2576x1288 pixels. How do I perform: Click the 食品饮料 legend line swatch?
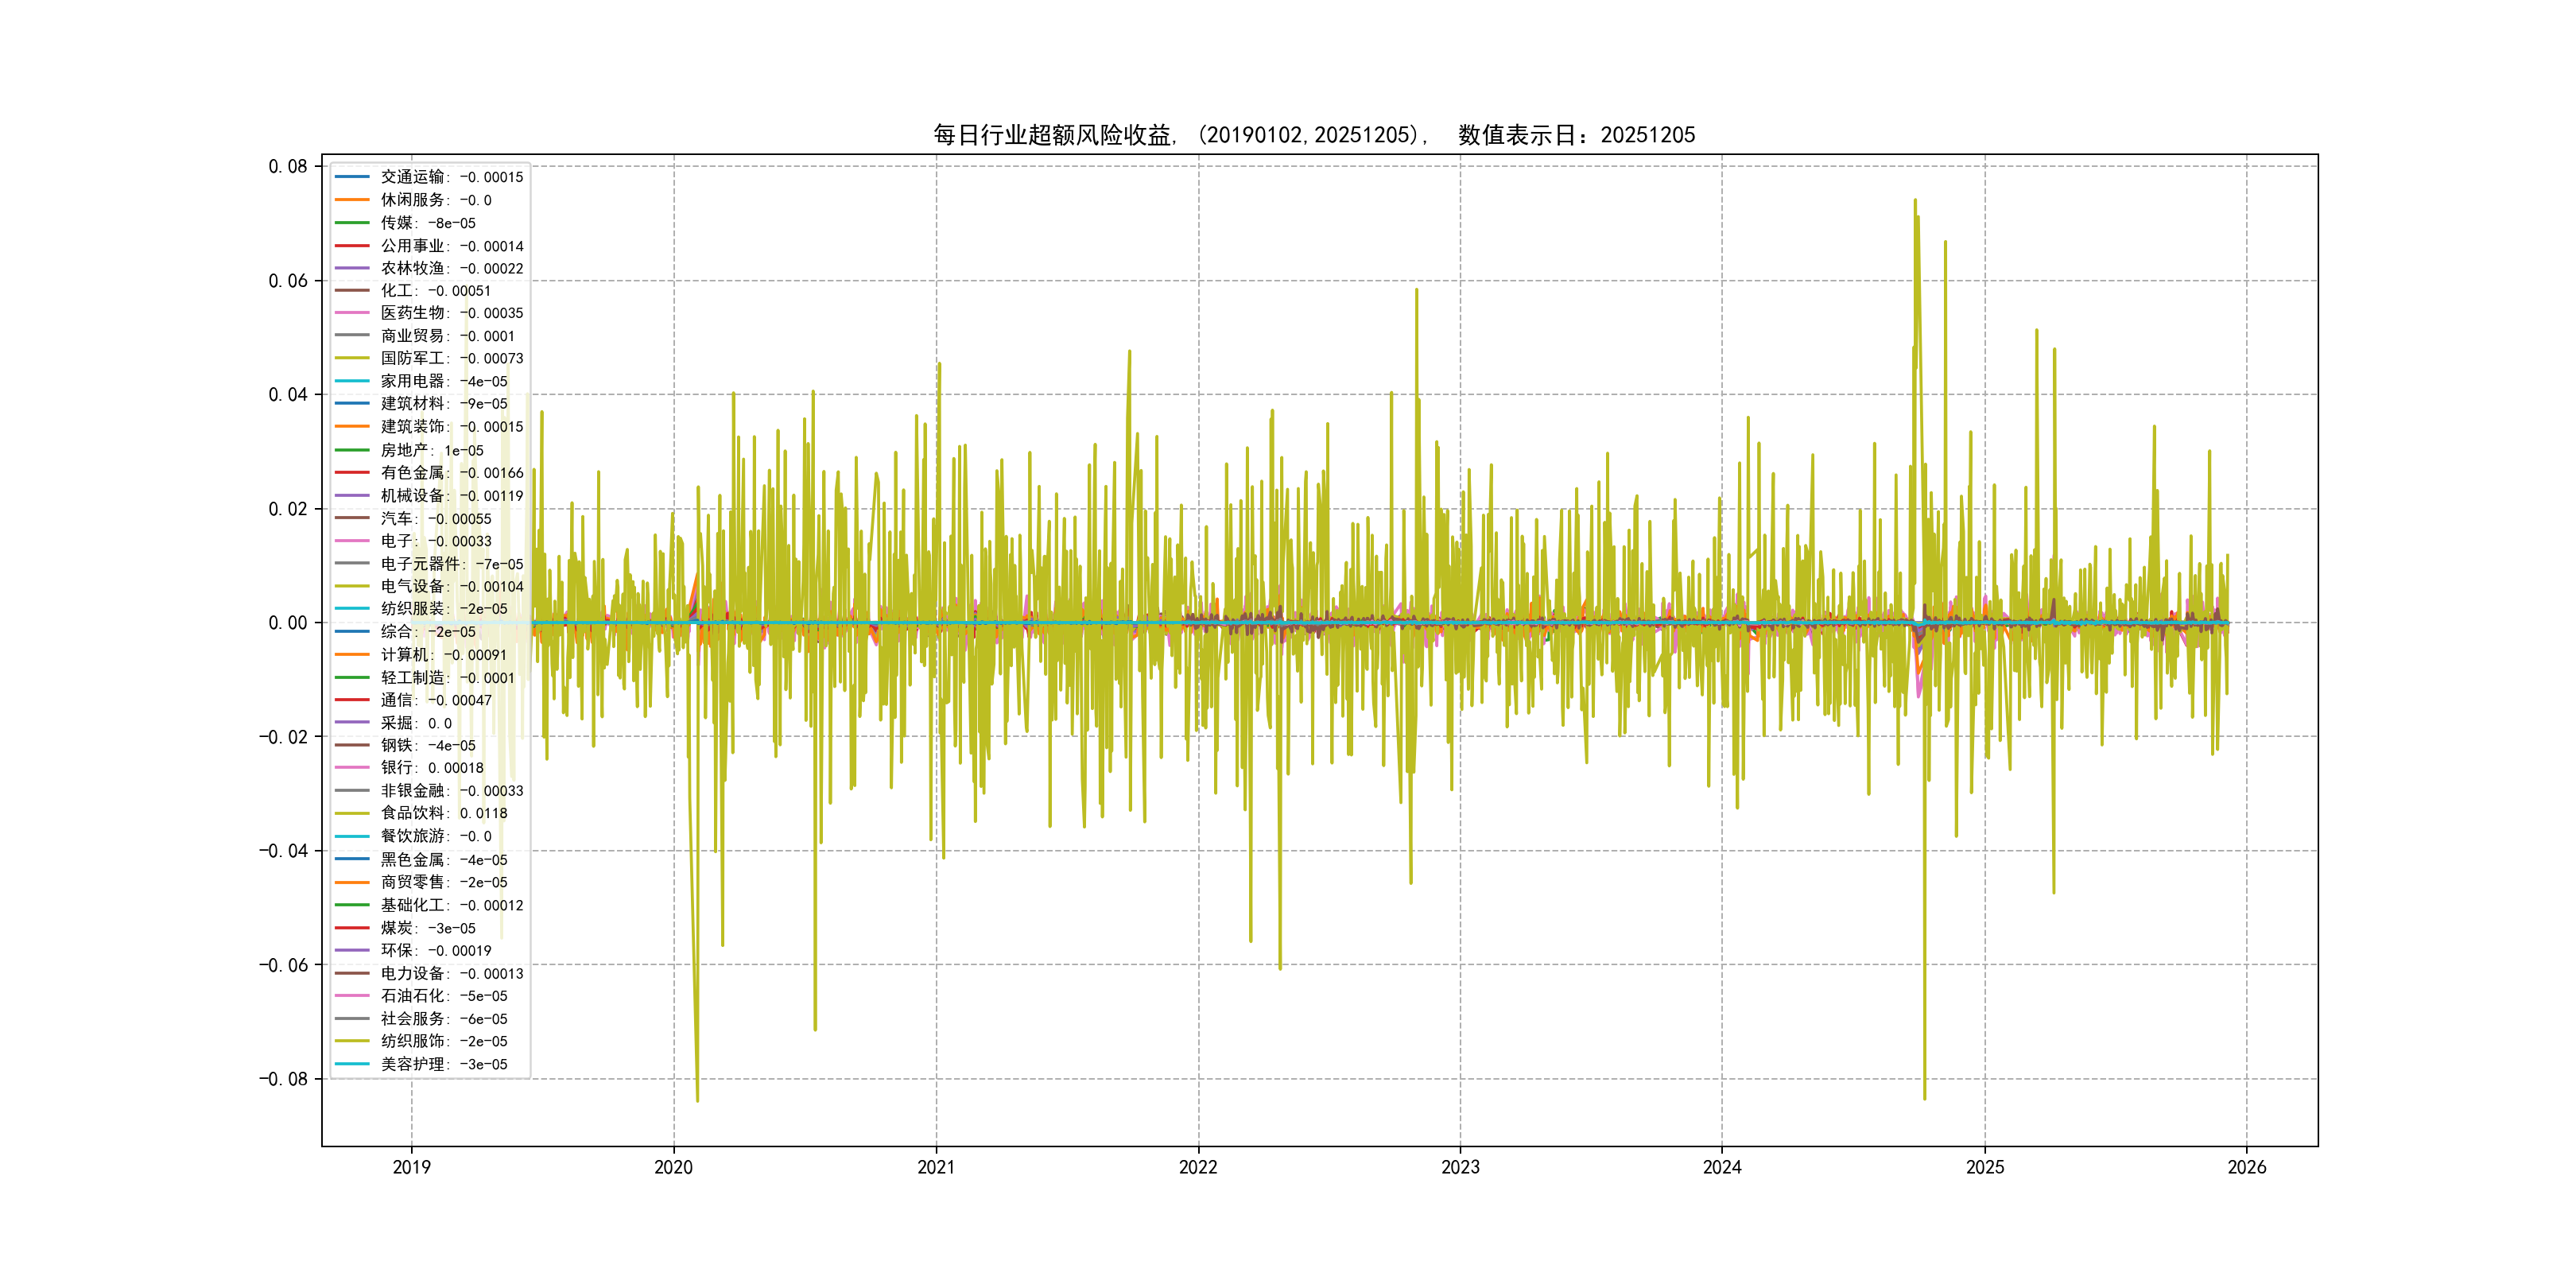click(x=352, y=813)
